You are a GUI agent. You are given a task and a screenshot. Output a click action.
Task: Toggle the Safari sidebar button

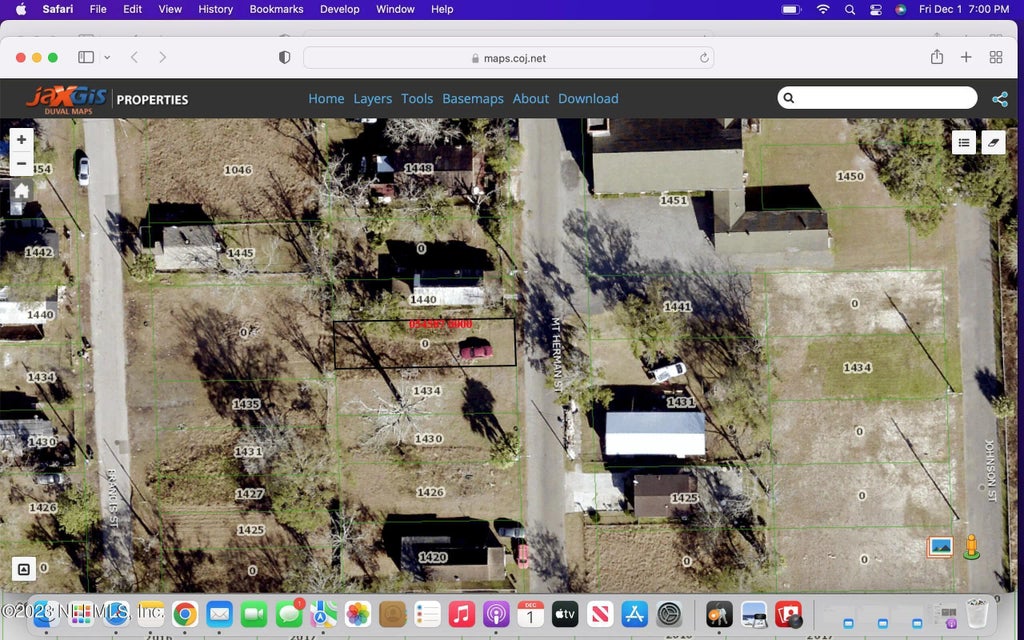86,58
